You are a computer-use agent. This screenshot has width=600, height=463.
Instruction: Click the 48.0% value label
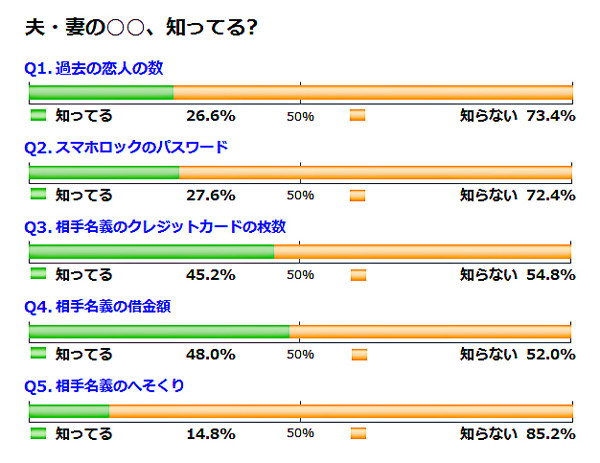click(211, 354)
